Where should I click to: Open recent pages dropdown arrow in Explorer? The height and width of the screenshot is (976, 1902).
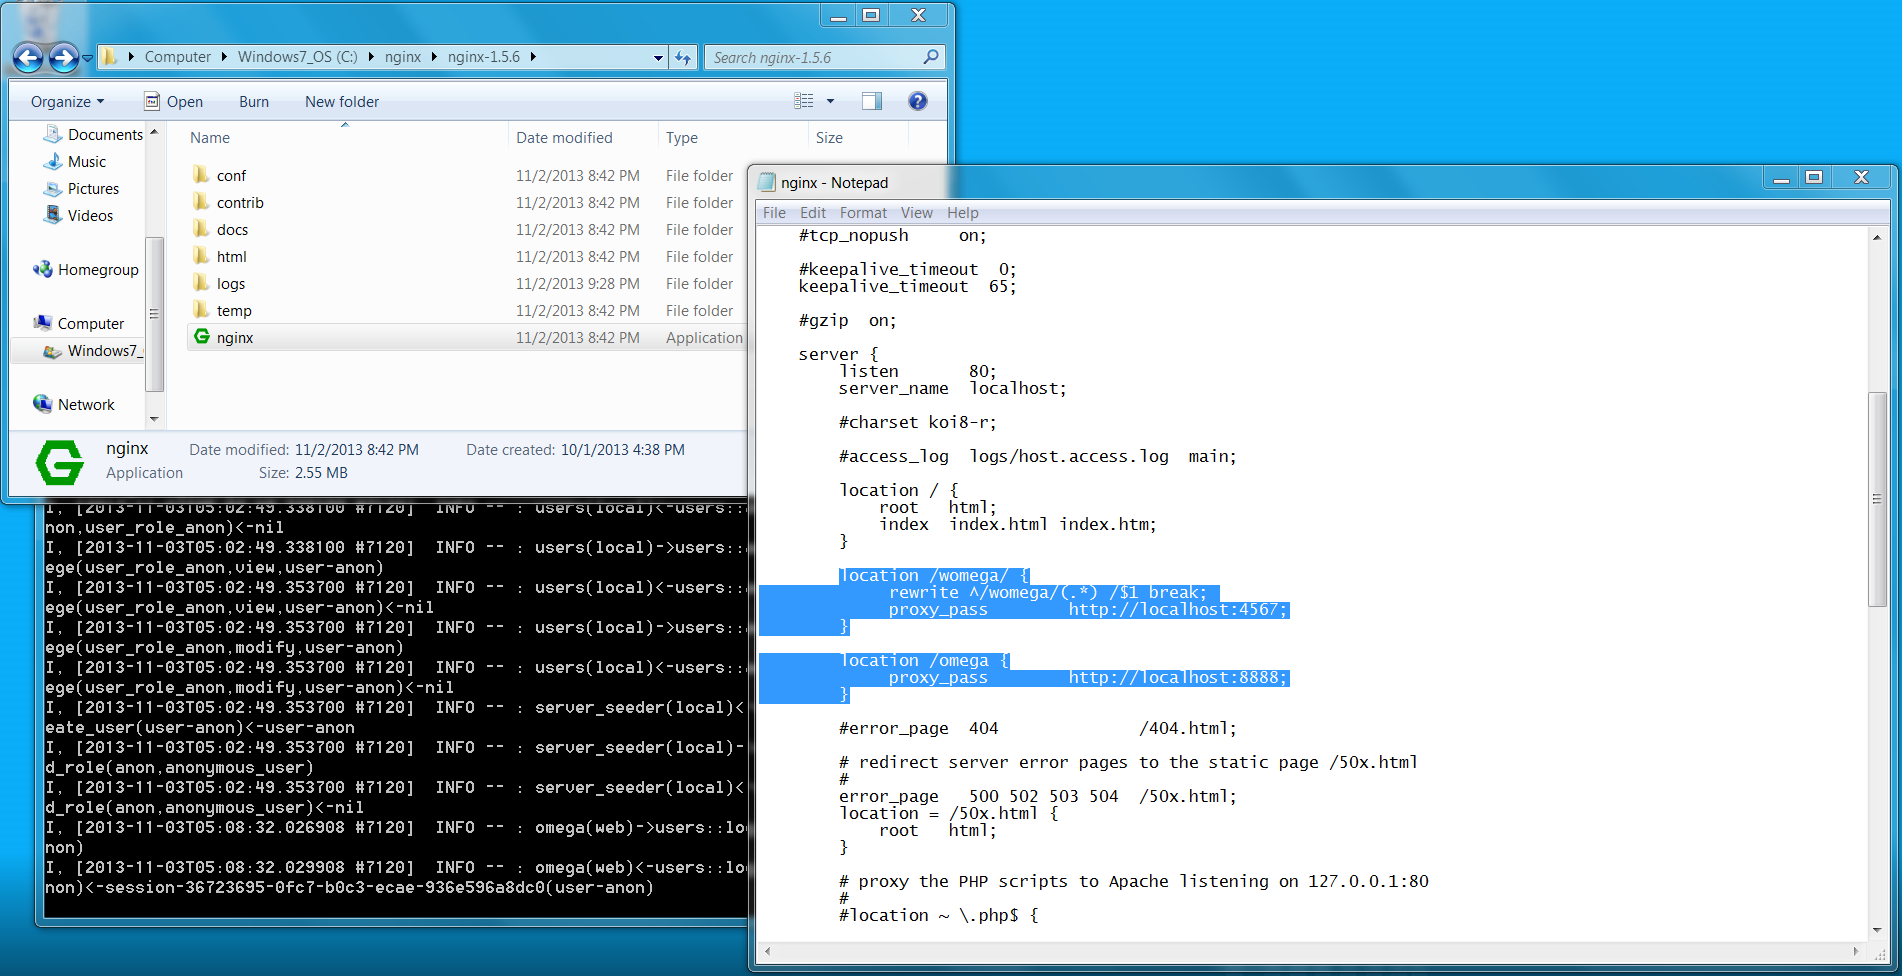87,58
